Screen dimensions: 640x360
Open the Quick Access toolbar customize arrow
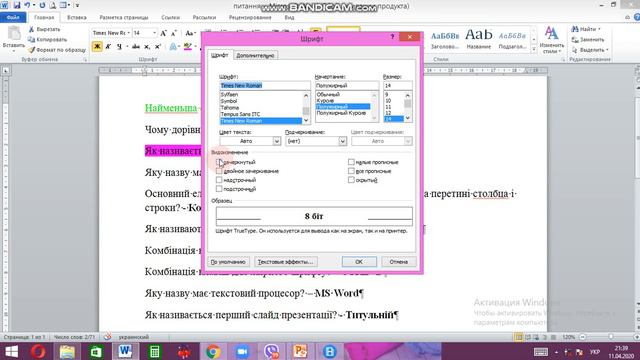(77, 6)
